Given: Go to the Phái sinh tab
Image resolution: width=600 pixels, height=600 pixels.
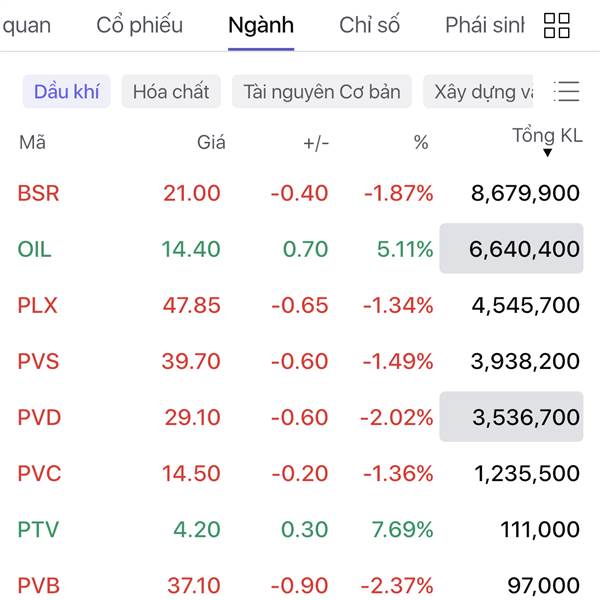Looking at the screenshot, I should point(485,26).
